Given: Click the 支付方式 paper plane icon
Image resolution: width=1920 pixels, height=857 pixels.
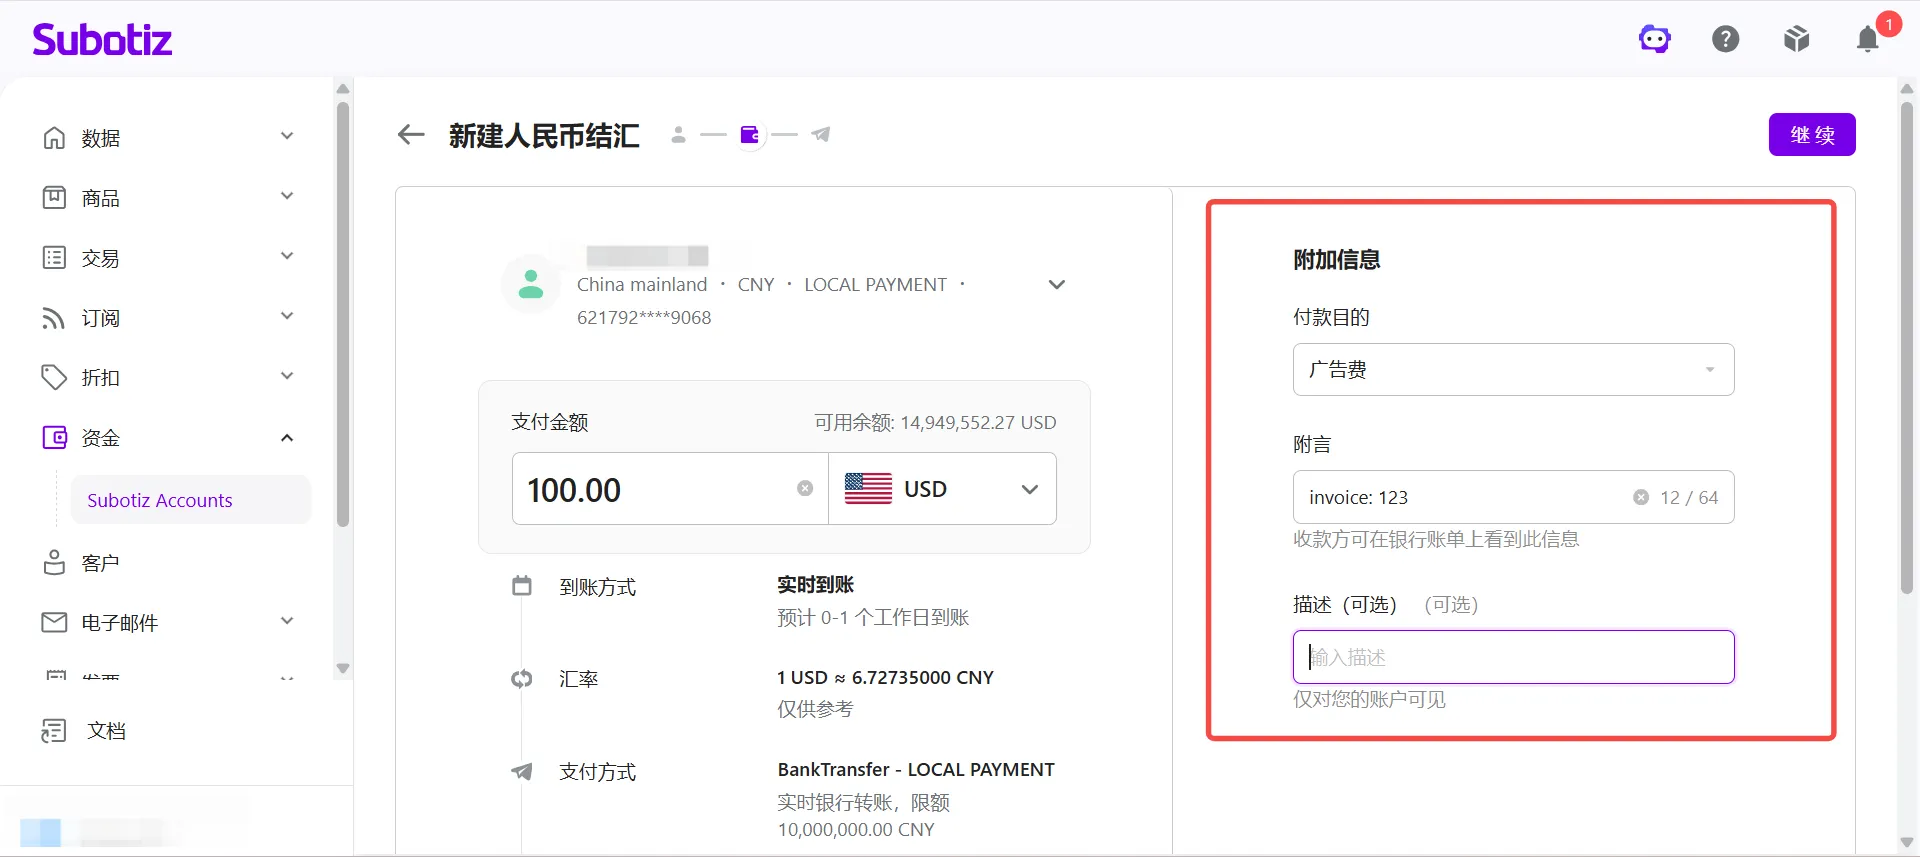Looking at the screenshot, I should click(522, 771).
